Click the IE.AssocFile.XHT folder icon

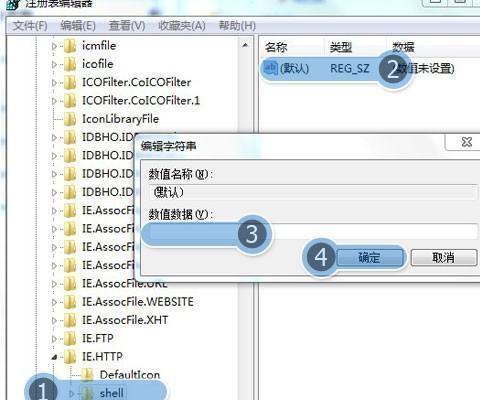(70, 321)
